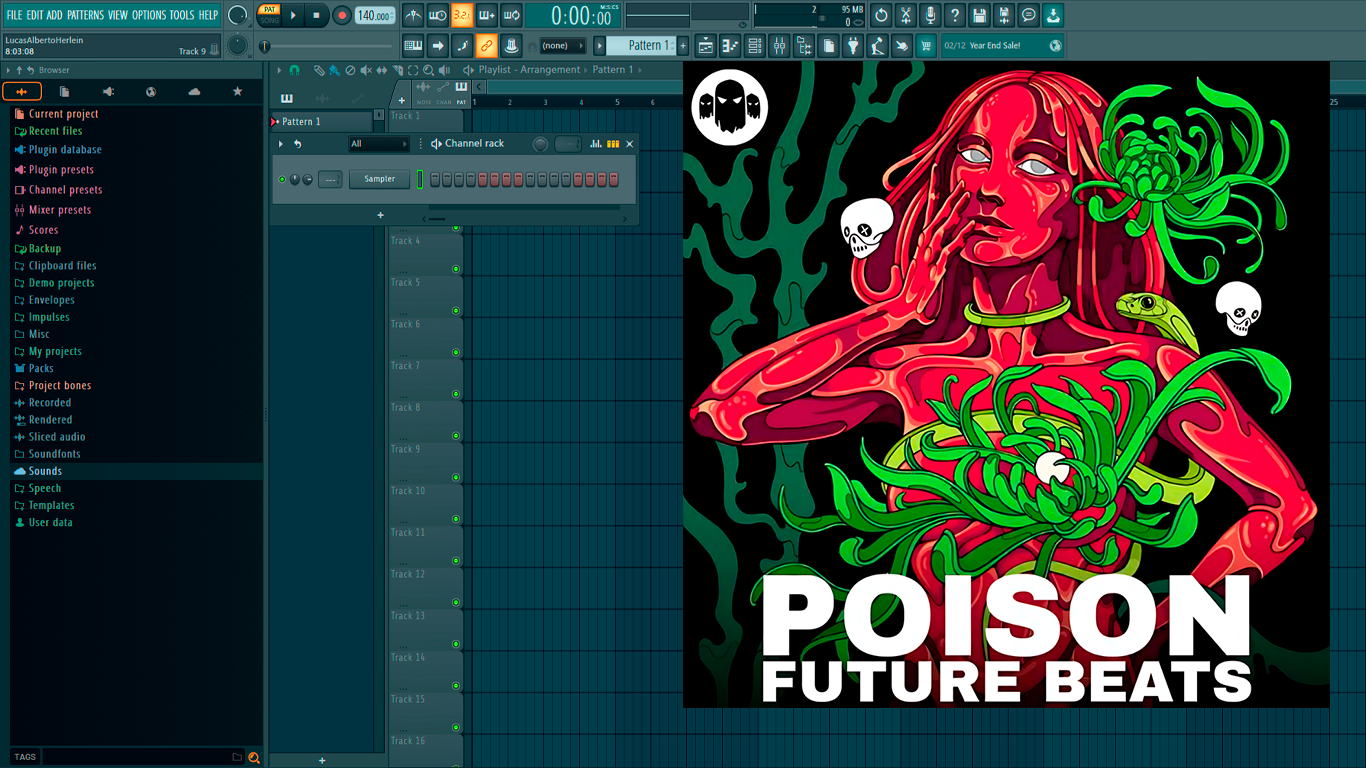The image size is (1366, 768).
Task: Click the song position slider
Action: click(x=328, y=46)
